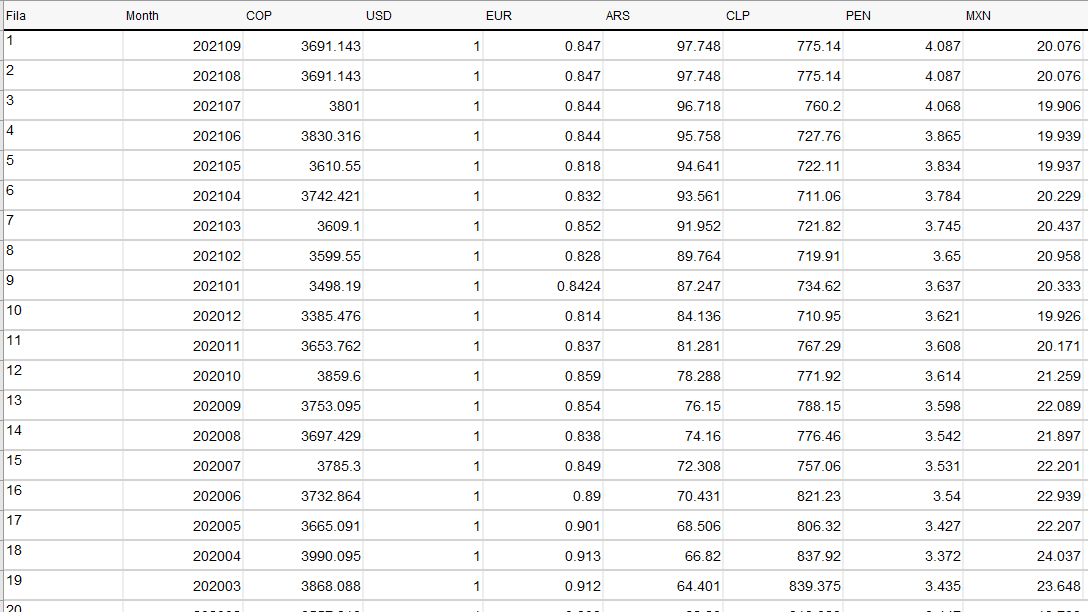Select the PEN value 3.65

(x=946, y=256)
